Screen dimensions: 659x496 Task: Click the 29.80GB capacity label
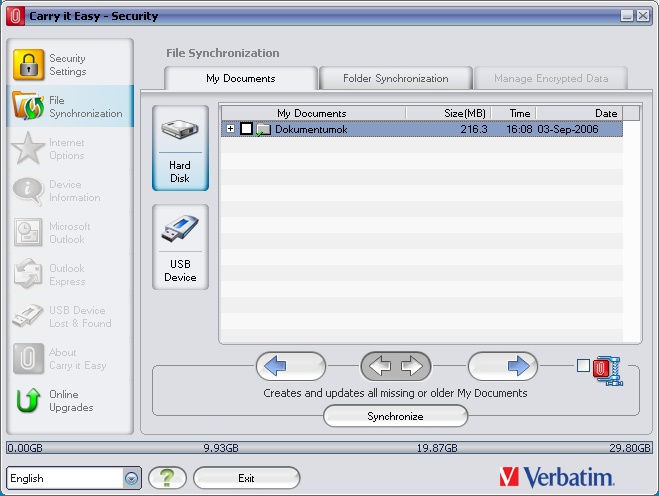pyautogui.click(x=630, y=448)
